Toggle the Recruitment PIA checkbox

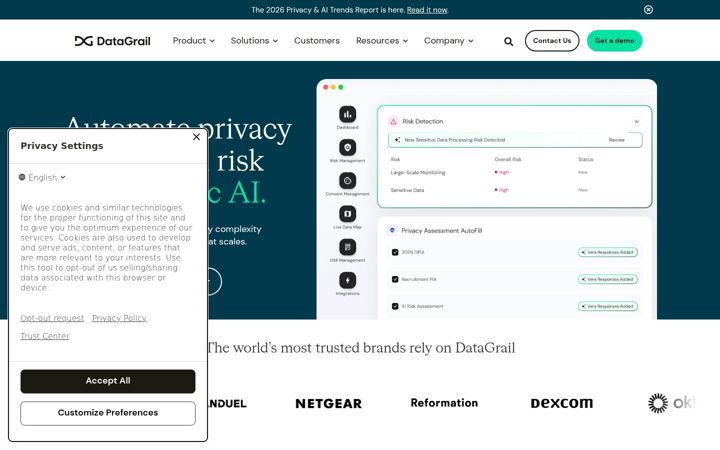(395, 279)
